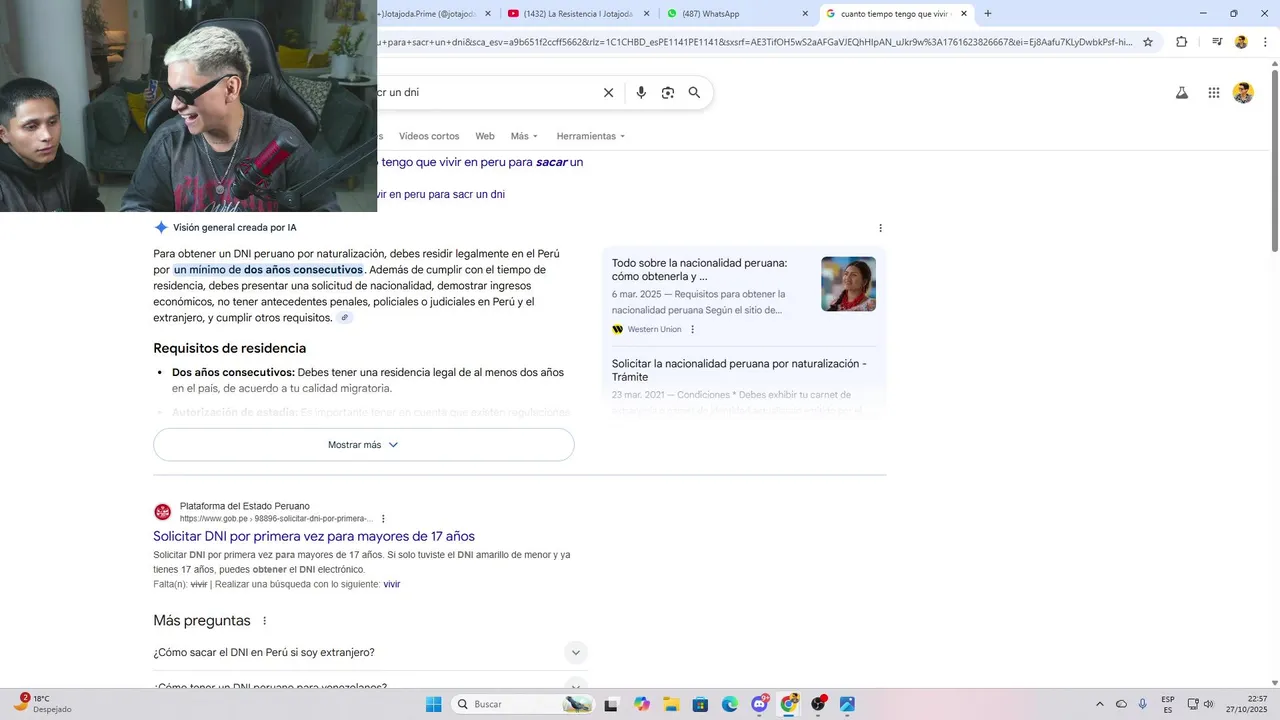This screenshot has height=720, width=1280.
Task: Select the Web search filter
Action: click(485, 136)
